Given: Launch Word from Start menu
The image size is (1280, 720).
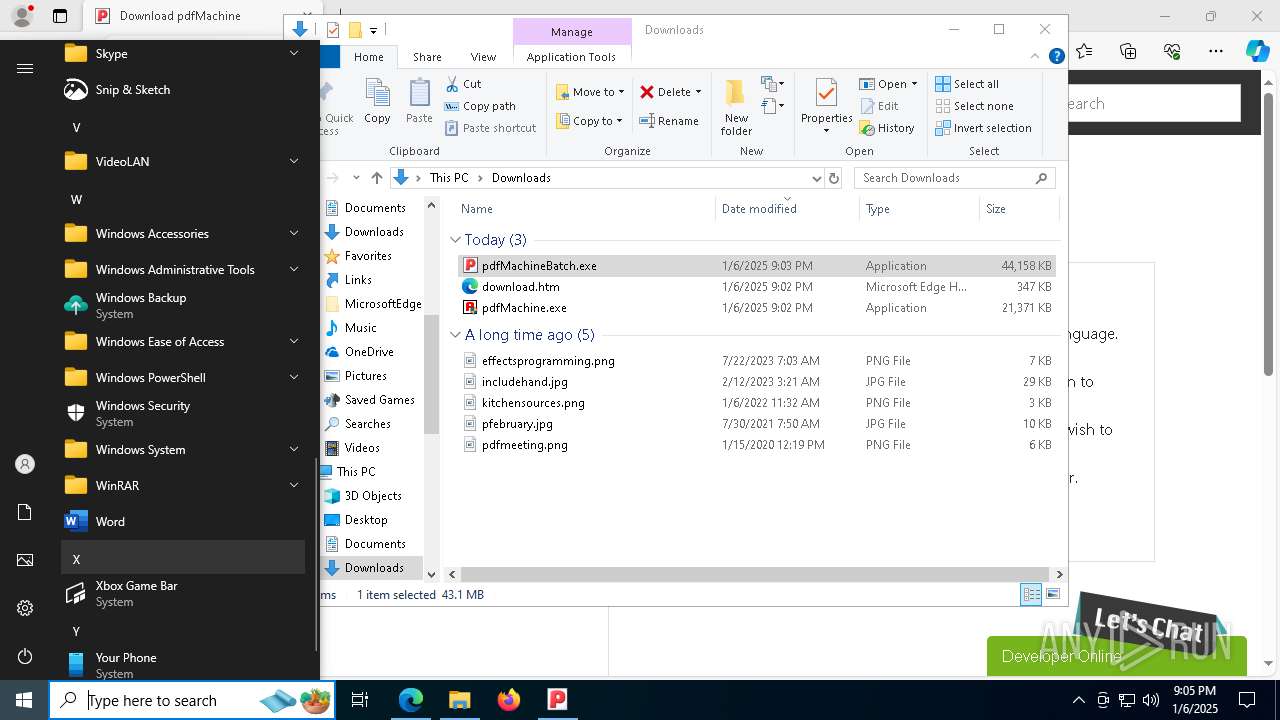Looking at the screenshot, I should (x=183, y=522).
